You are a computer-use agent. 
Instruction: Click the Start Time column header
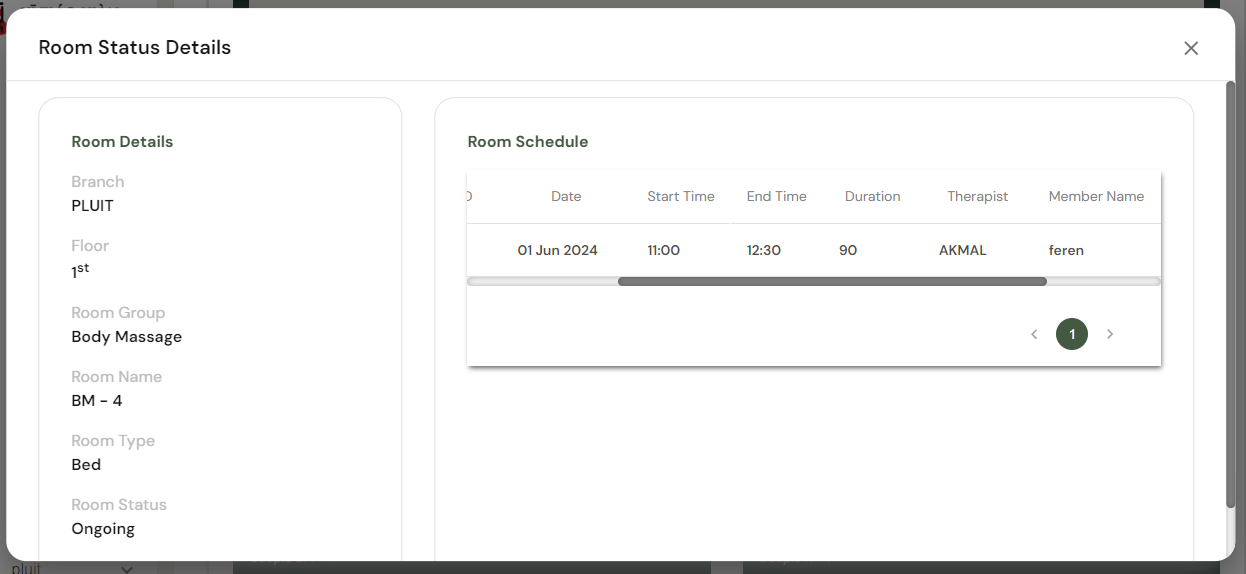click(x=681, y=197)
